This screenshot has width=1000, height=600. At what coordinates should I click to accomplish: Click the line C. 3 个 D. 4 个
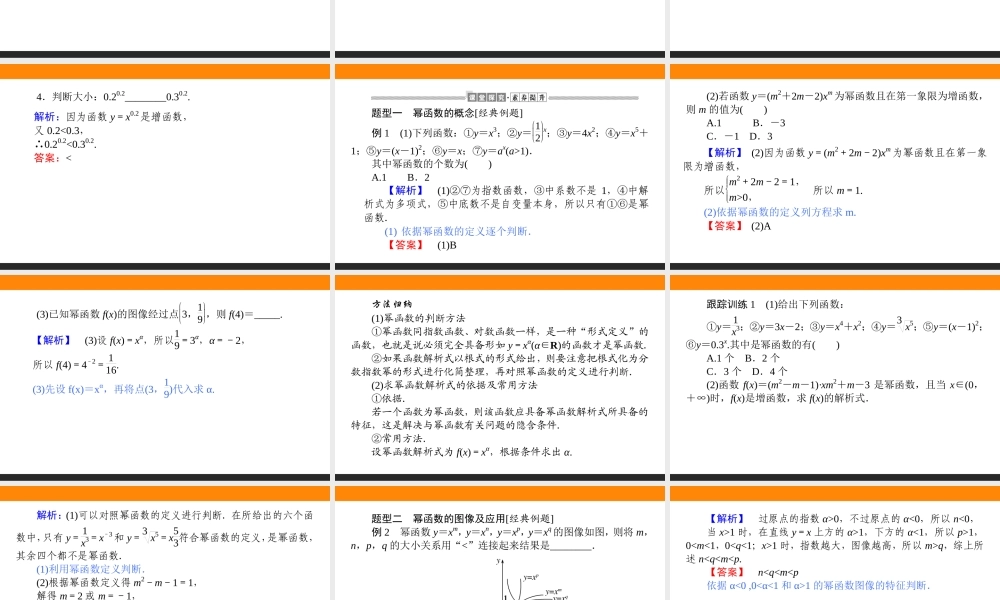[x=747, y=372]
